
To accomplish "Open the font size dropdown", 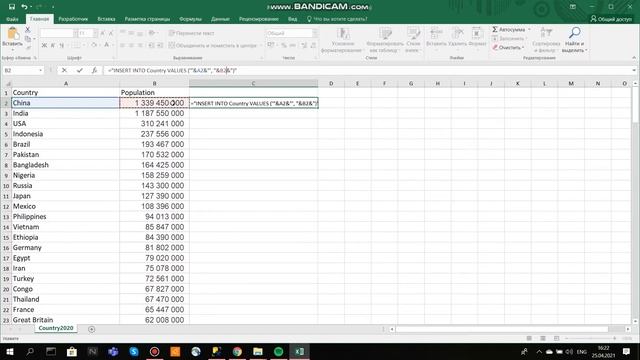I will coord(95,33).
